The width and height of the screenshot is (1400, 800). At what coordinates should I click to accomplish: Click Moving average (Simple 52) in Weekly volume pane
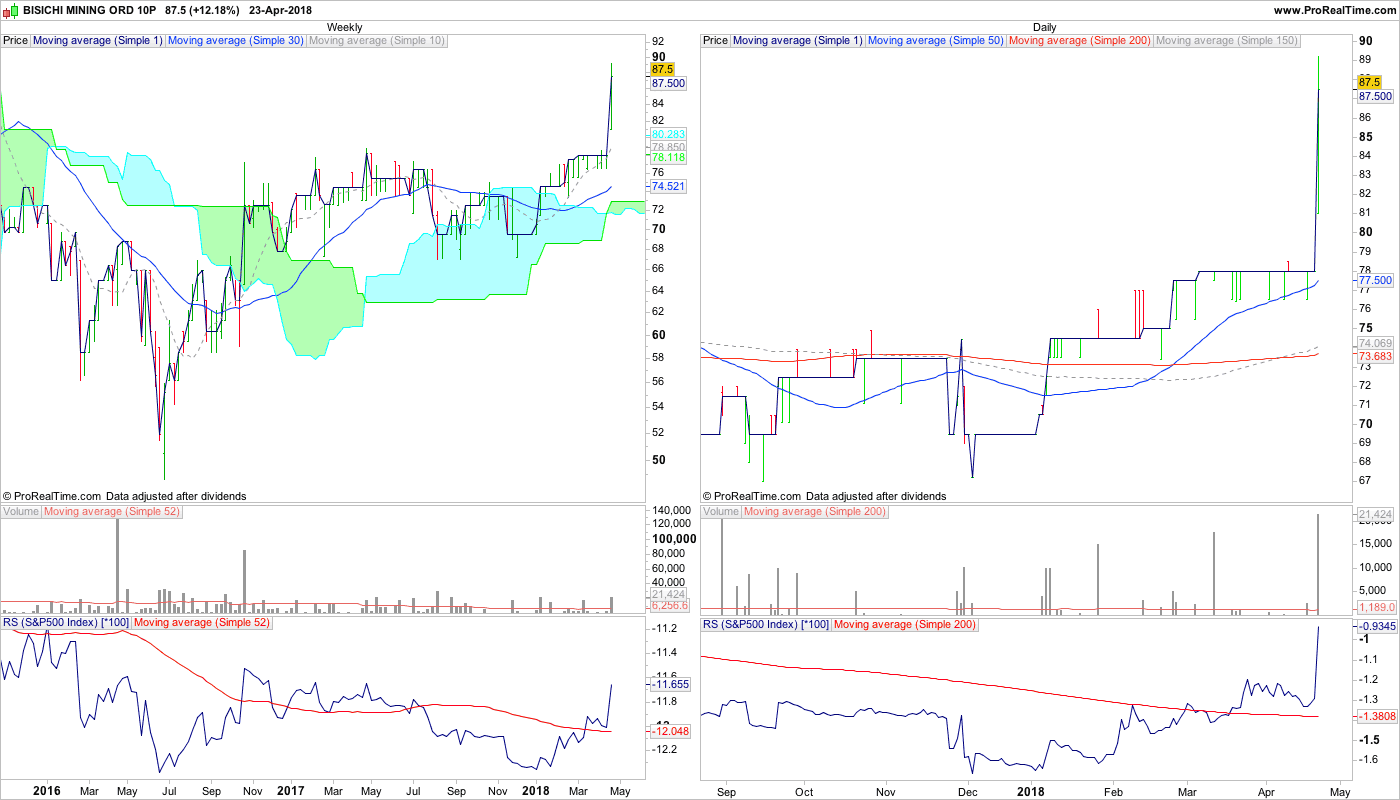[112, 512]
